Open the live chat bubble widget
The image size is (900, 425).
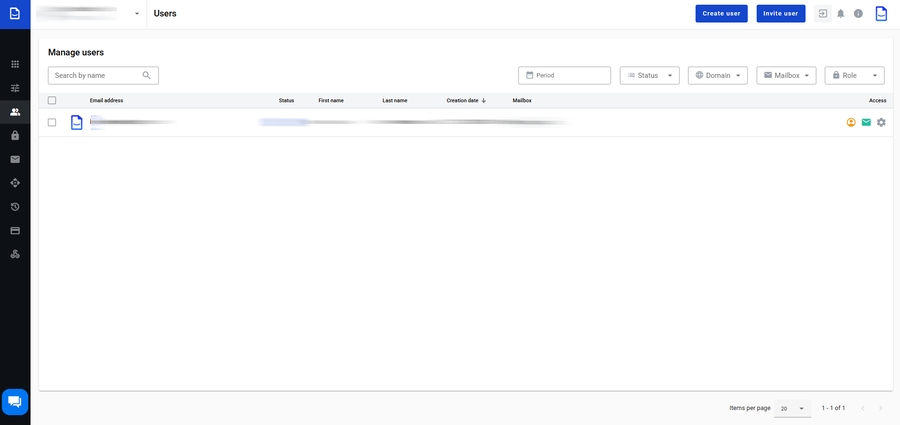pos(15,401)
